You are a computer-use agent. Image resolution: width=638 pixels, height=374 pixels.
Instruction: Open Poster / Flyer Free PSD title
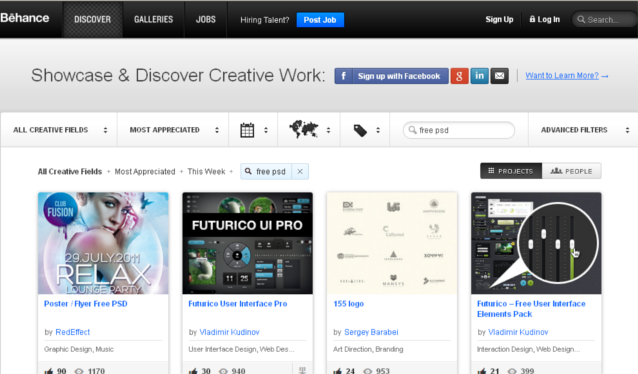click(86, 304)
